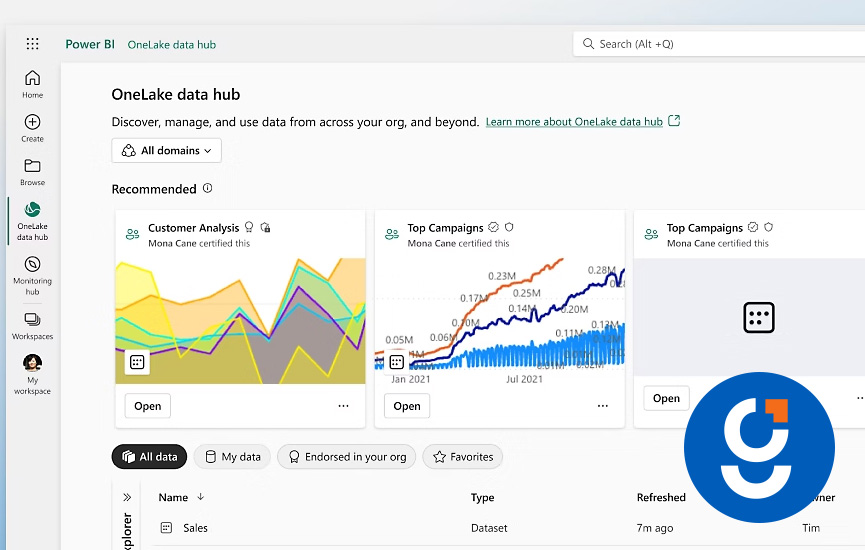
Task: Select the OneLake data hub sidebar icon
Action: tap(32, 211)
